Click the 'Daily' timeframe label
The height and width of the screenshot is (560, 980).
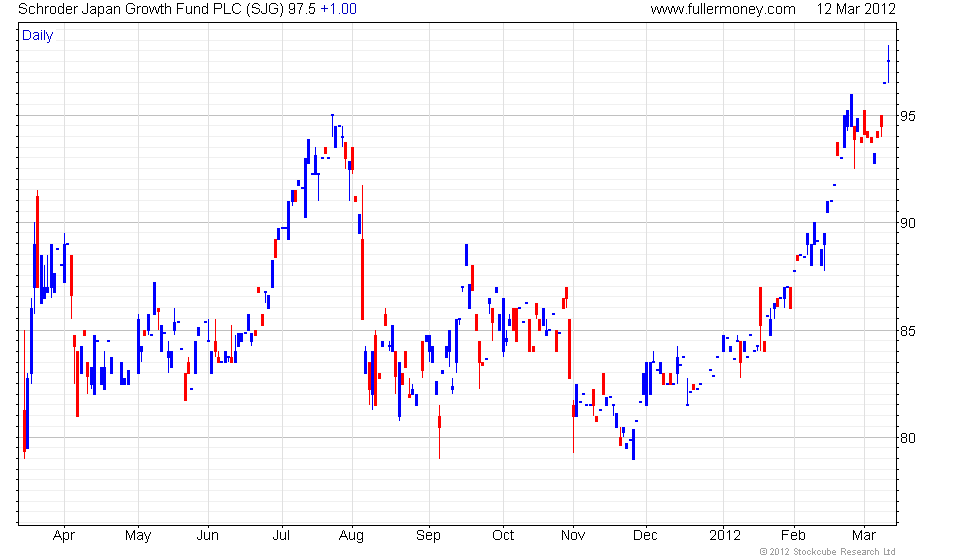point(38,36)
